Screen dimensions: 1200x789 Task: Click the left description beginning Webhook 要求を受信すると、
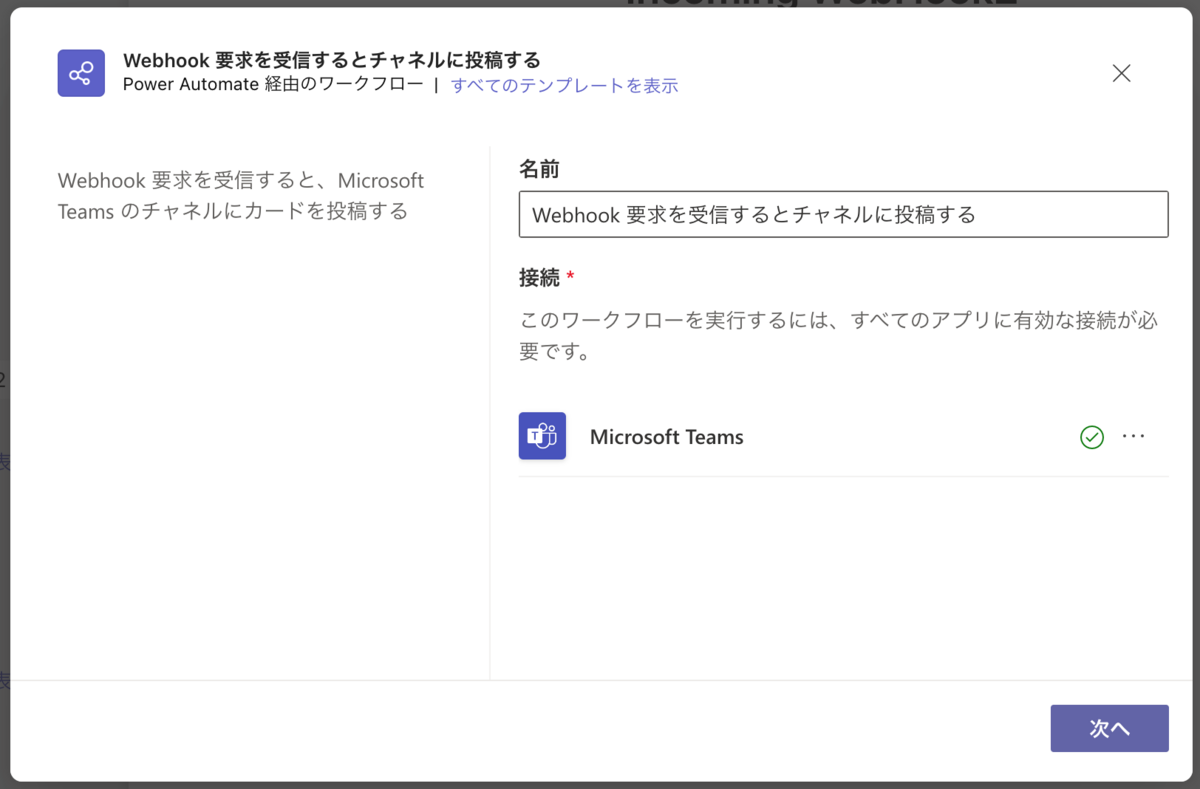tap(242, 196)
